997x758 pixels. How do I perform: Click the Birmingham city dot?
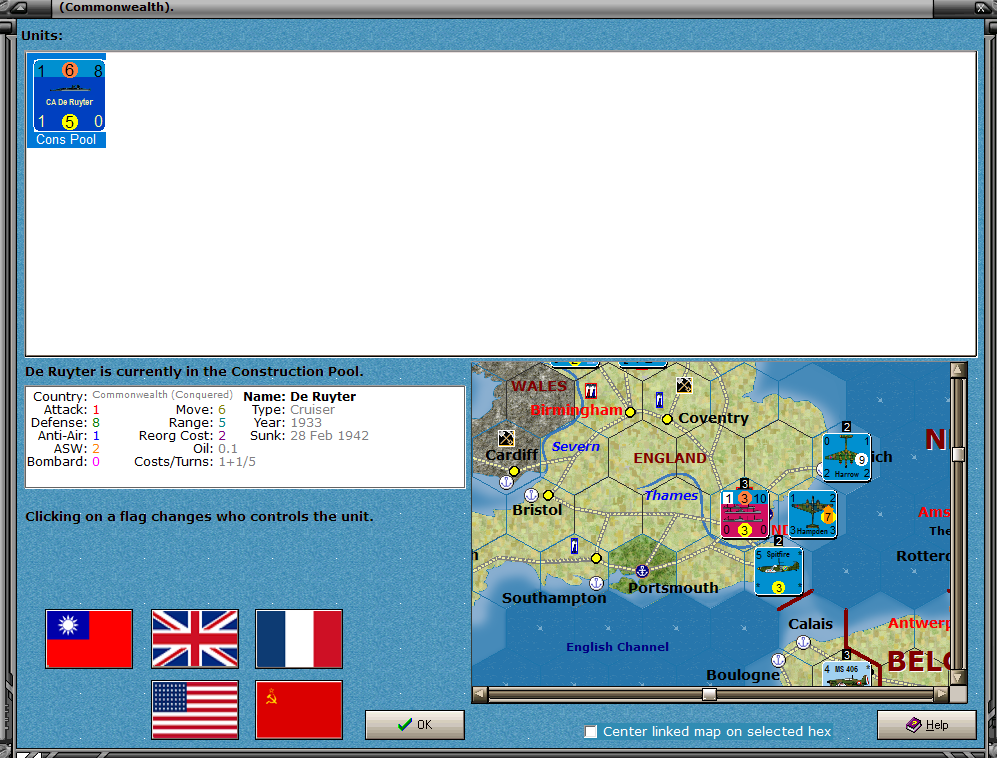(x=630, y=412)
